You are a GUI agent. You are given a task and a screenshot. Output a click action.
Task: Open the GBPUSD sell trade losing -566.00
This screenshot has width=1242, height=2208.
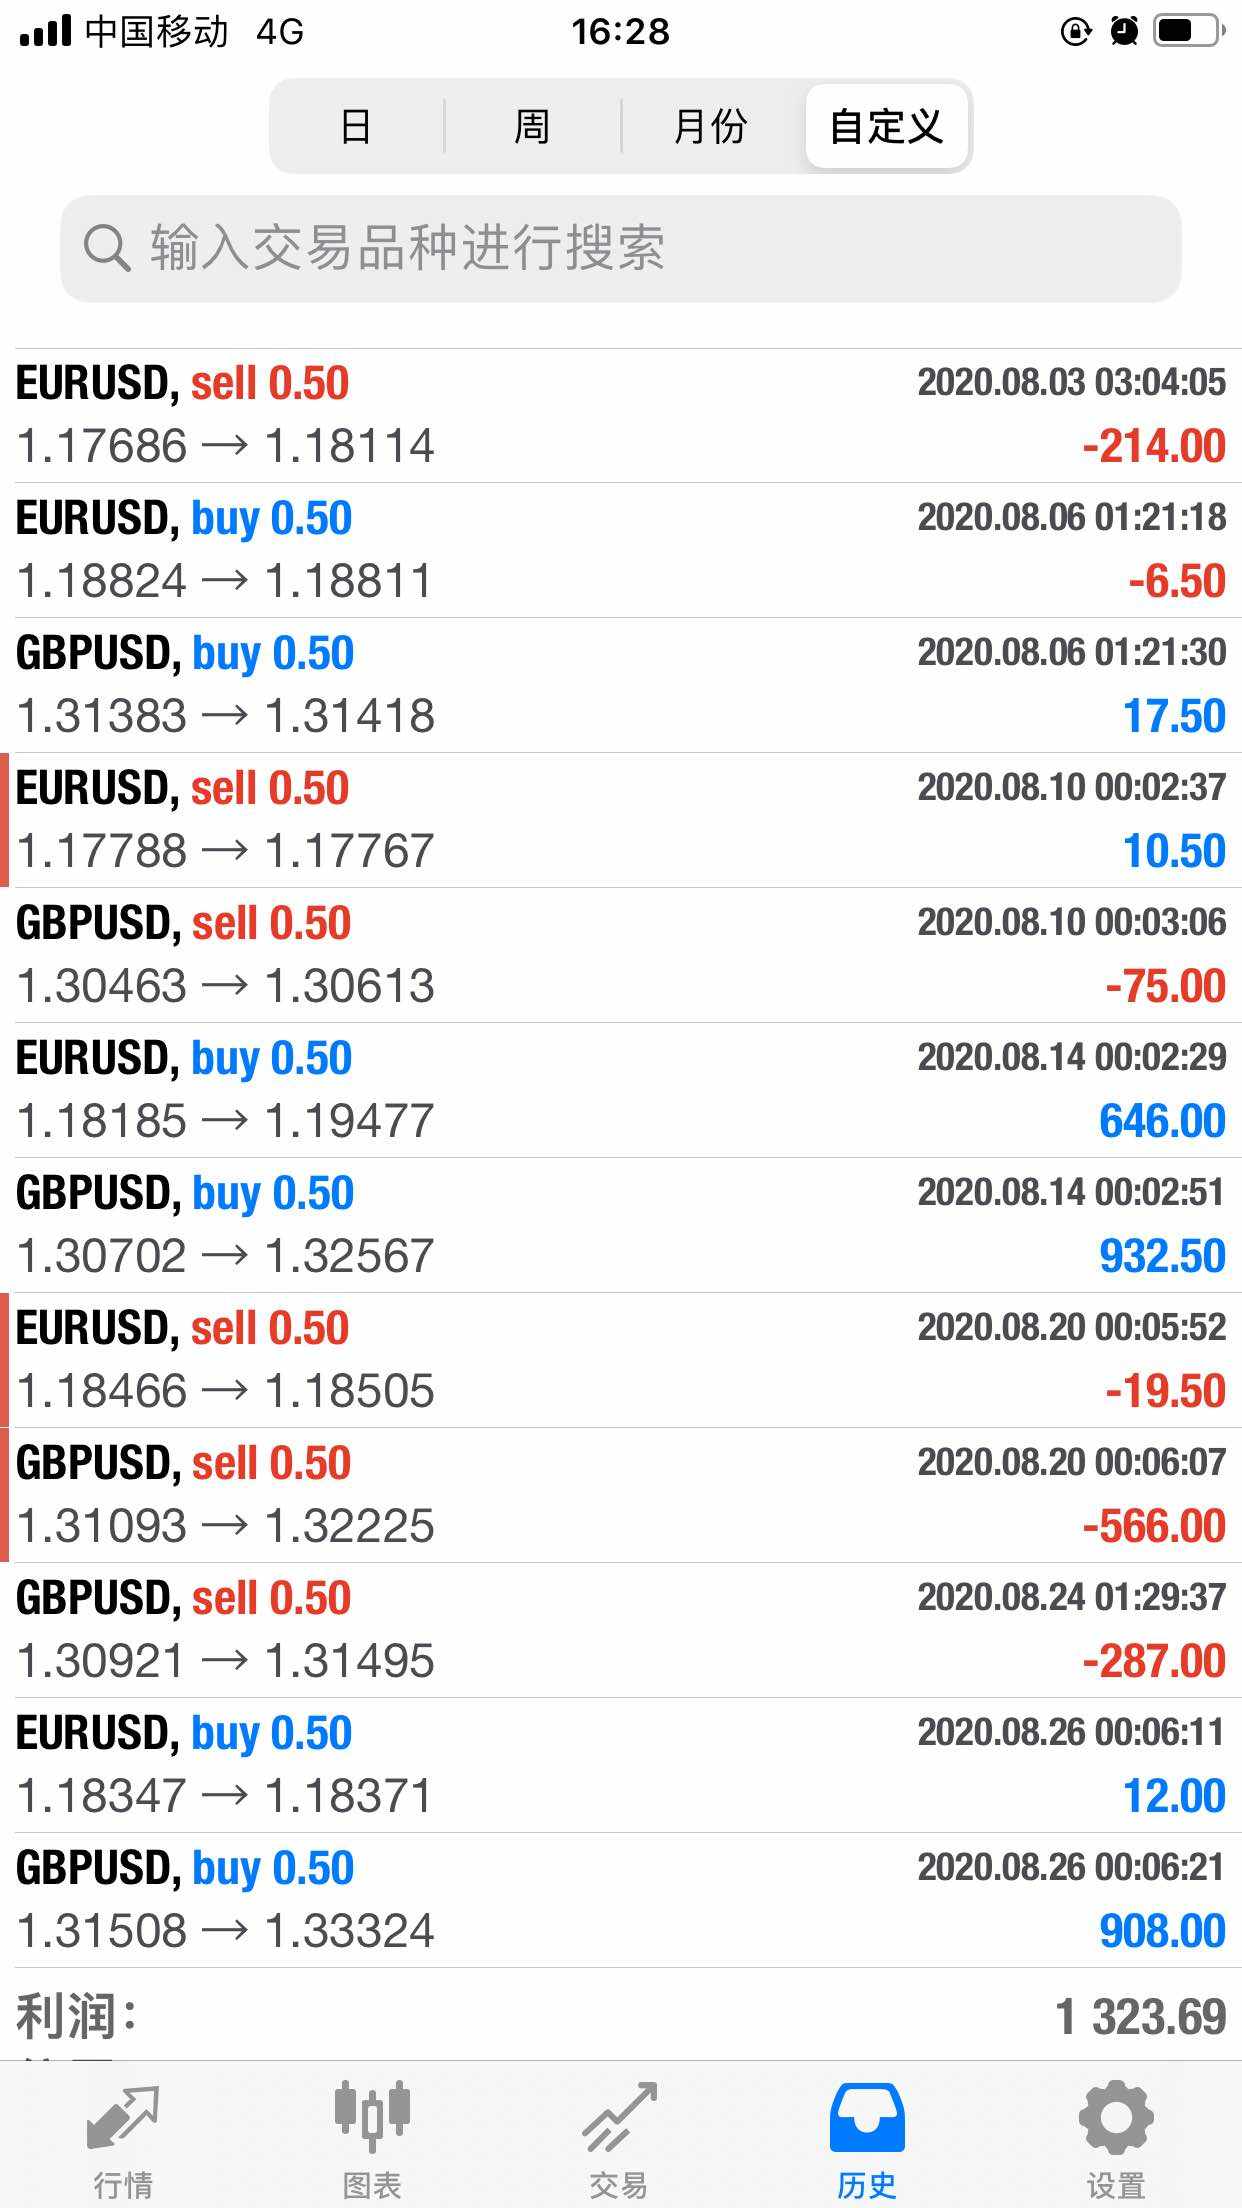click(620, 1495)
